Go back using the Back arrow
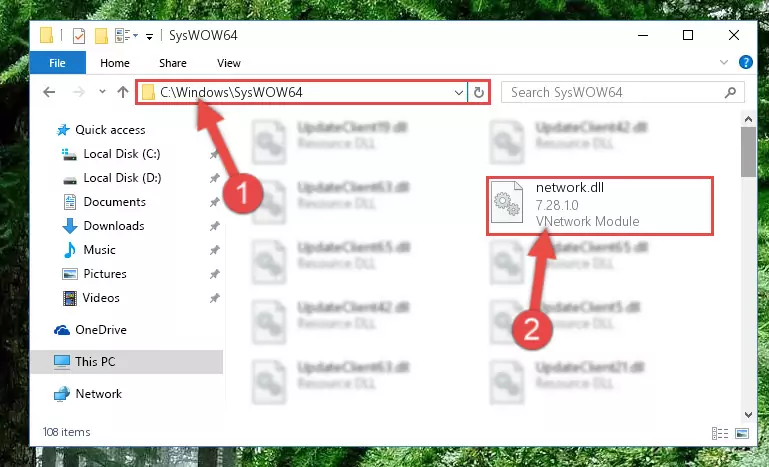Screen dimensions: 769x467 [49, 92]
